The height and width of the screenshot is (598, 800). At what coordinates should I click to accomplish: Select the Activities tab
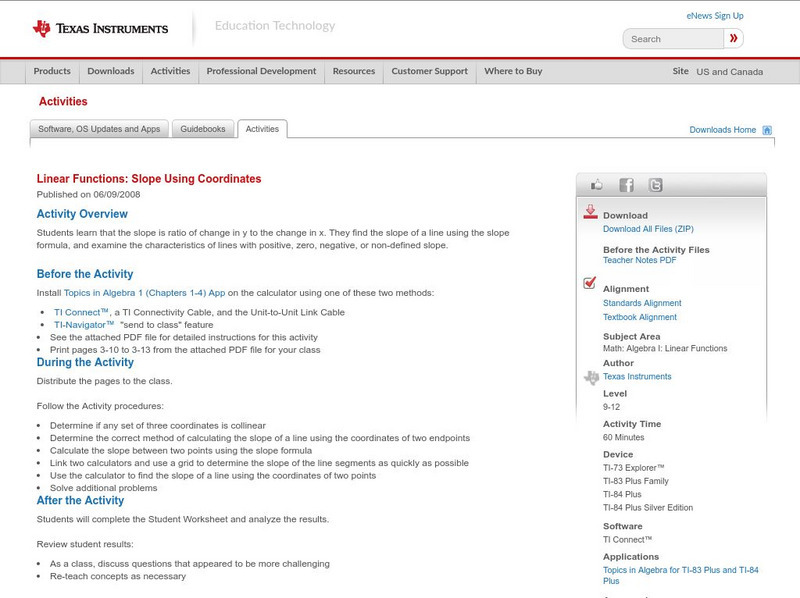coord(262,129)
